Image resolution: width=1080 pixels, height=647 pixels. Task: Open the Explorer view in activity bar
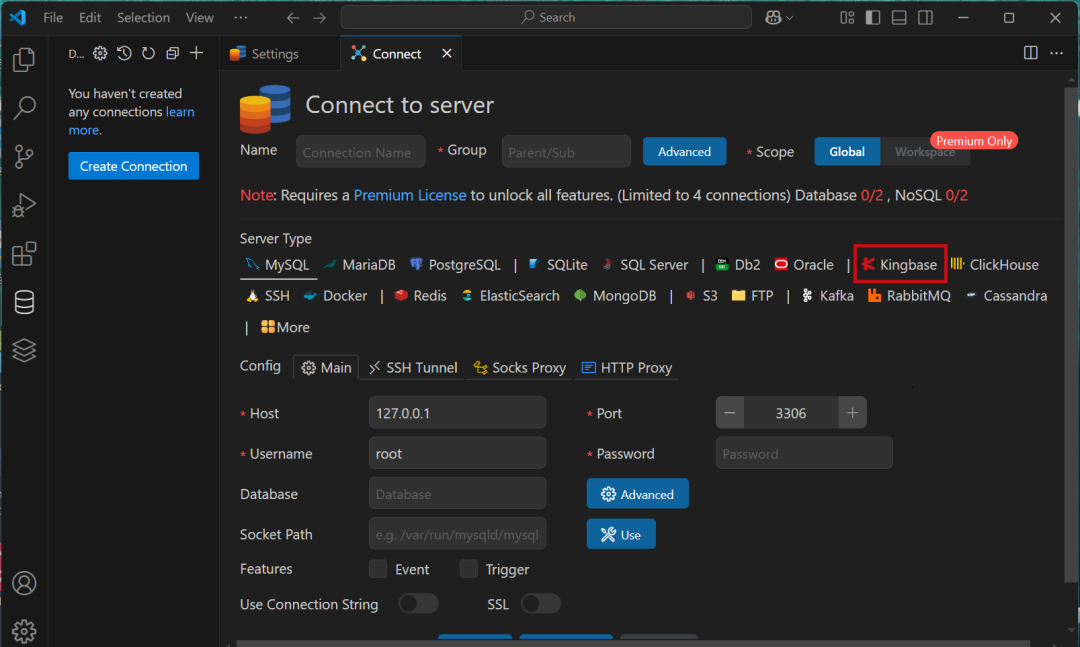click(x=24, y=60)
